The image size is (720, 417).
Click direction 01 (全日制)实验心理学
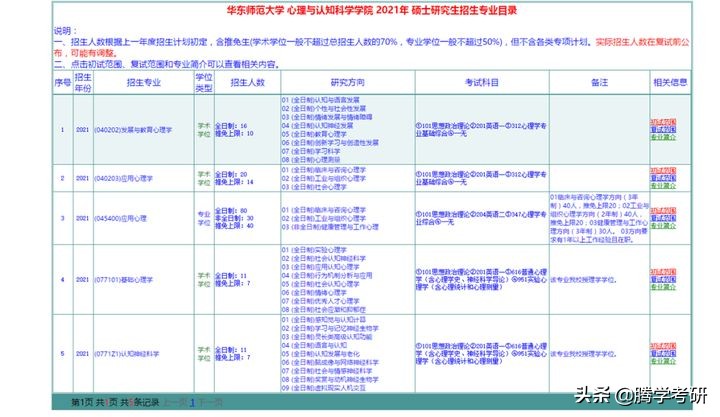pos(314,250)
